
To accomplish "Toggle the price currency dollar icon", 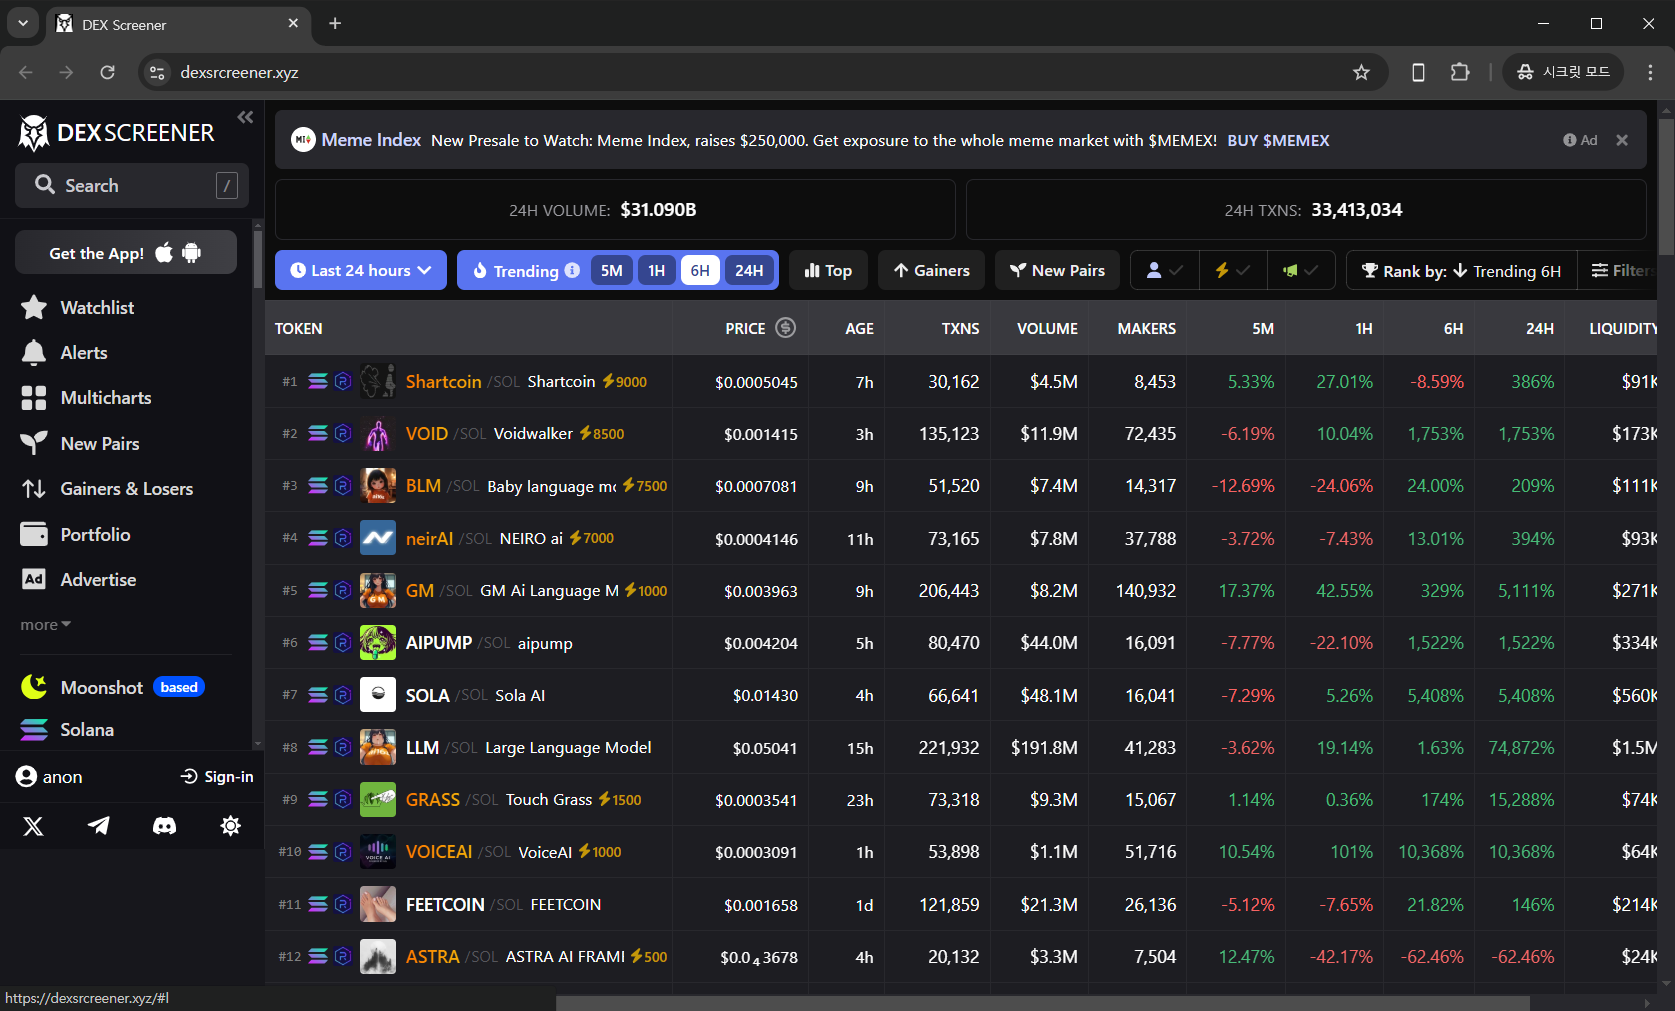I will click(x=786, y=327).
